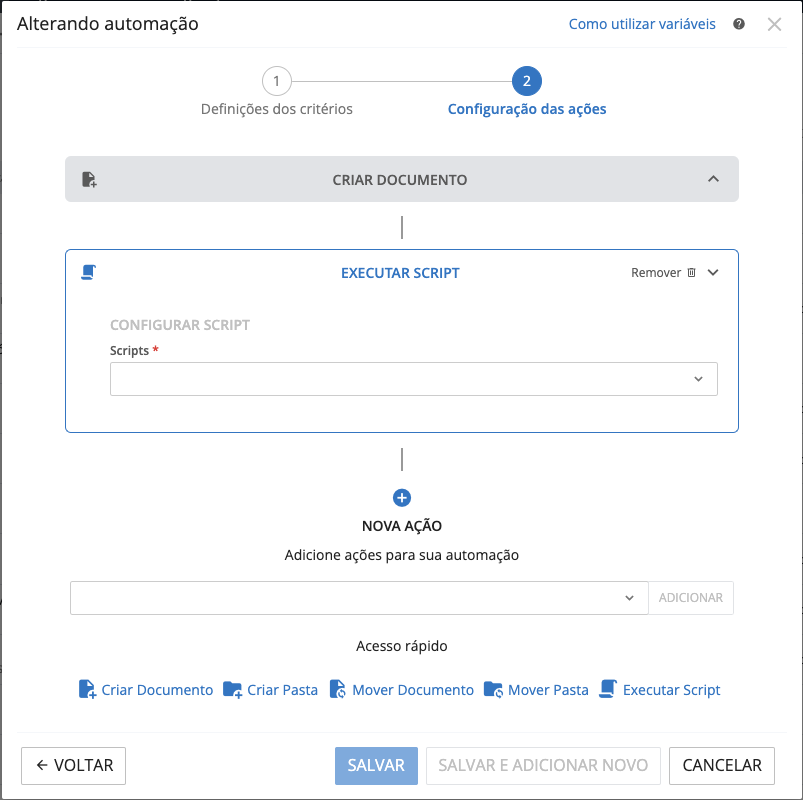
Task: Click the Mover Pasta quick access icon
Action: coord(493,690)
